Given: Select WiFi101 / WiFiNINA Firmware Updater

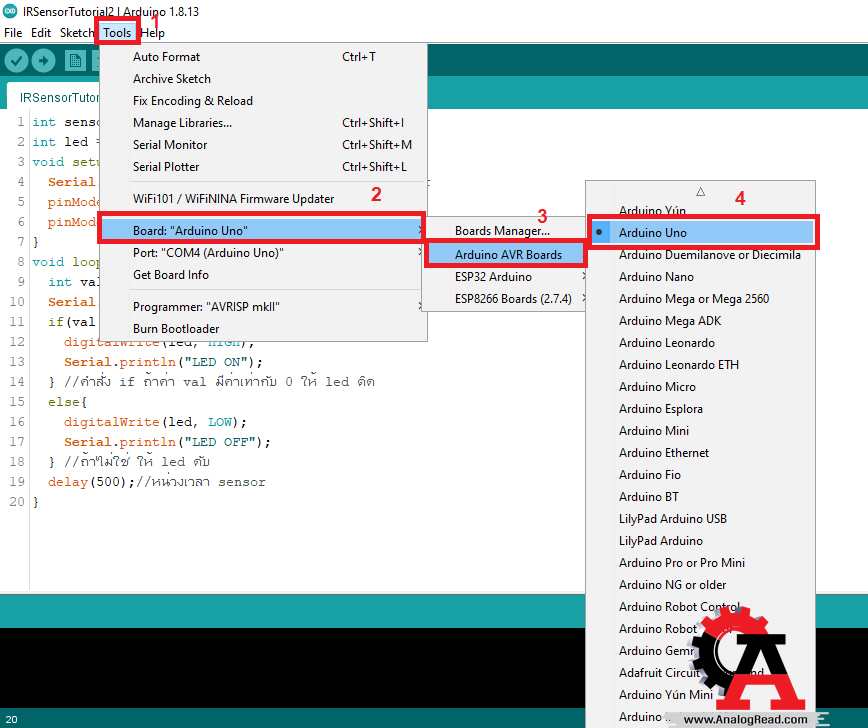Looking at the screenshot, I should pos(262,199).
